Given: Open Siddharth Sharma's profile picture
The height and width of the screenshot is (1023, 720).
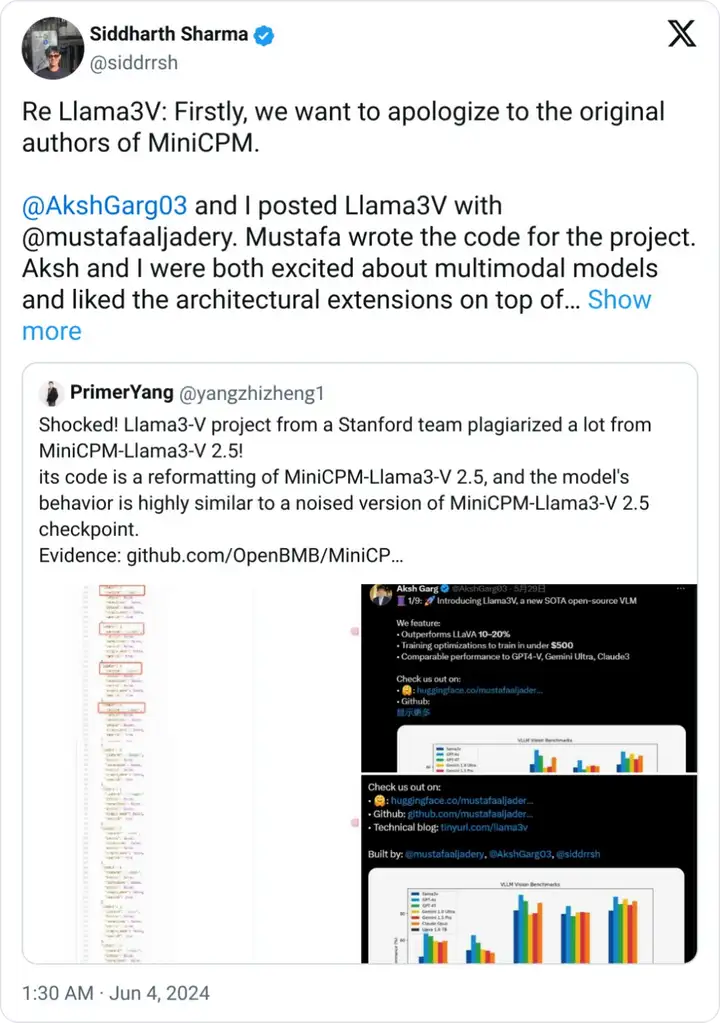Looking at the screenshot, I should coord(53,48).
